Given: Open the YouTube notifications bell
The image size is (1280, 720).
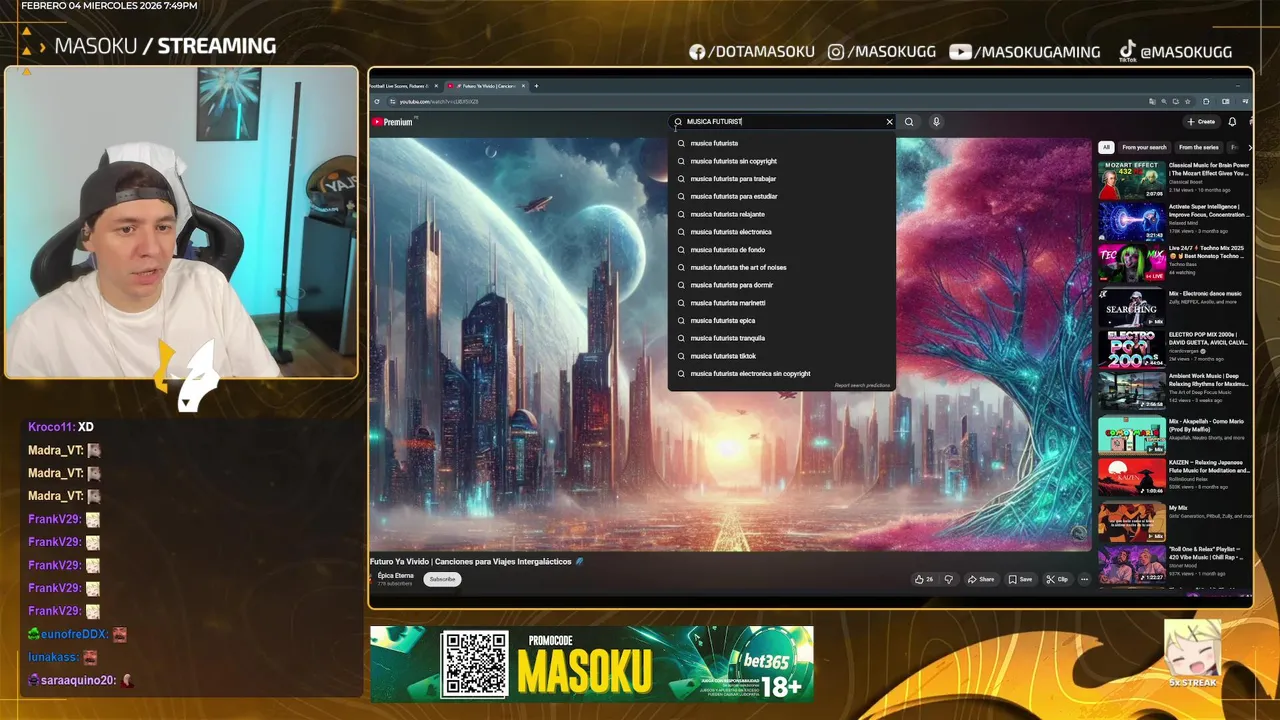Looking at the screenshot, I should click(x=1232, y=122).
